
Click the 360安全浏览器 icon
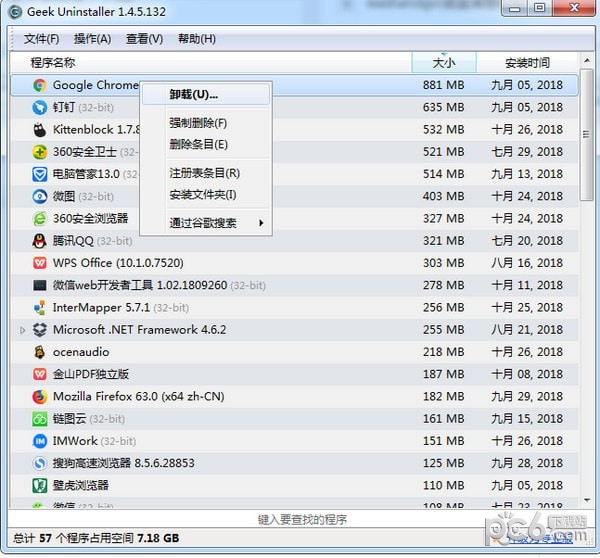(39, 219)
